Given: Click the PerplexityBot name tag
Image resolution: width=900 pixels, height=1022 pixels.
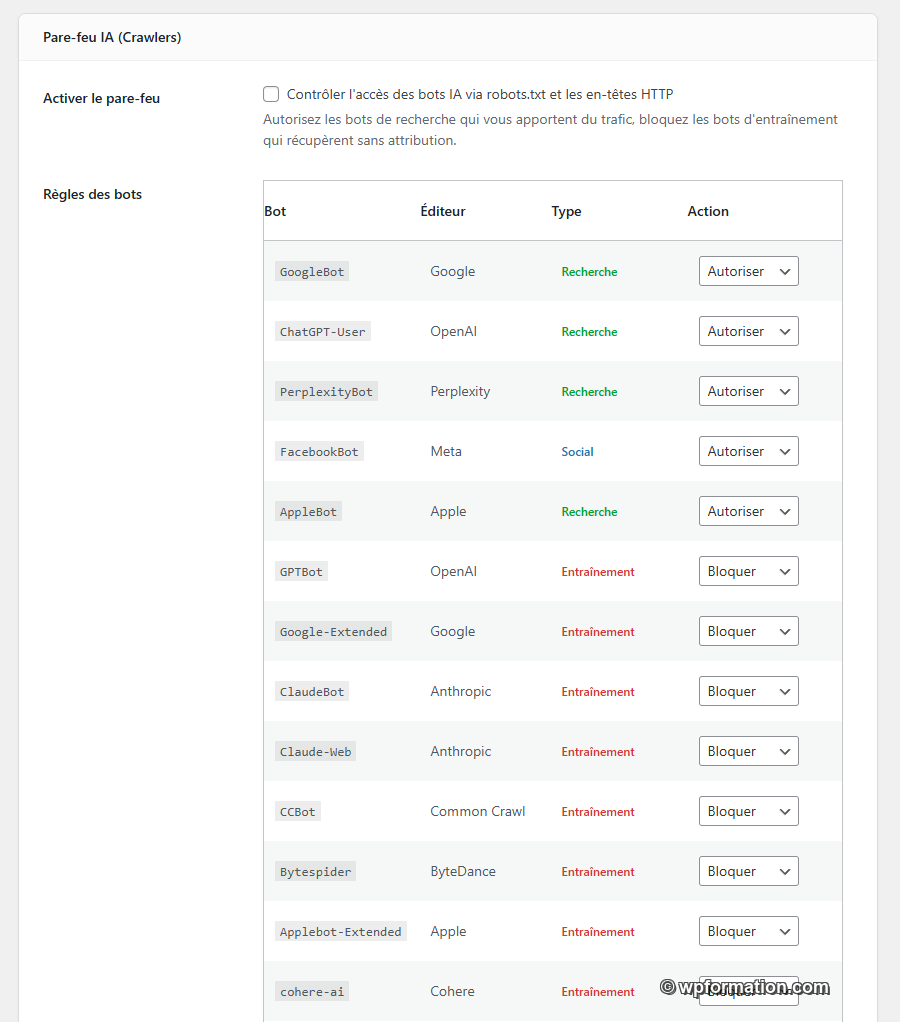Looking at the screenshot, I should pyautogui.click(x=326, y=392).
